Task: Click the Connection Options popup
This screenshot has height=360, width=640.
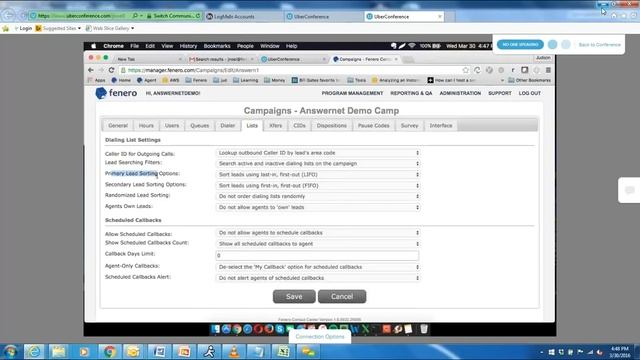Action: click(x=320, y=337)
